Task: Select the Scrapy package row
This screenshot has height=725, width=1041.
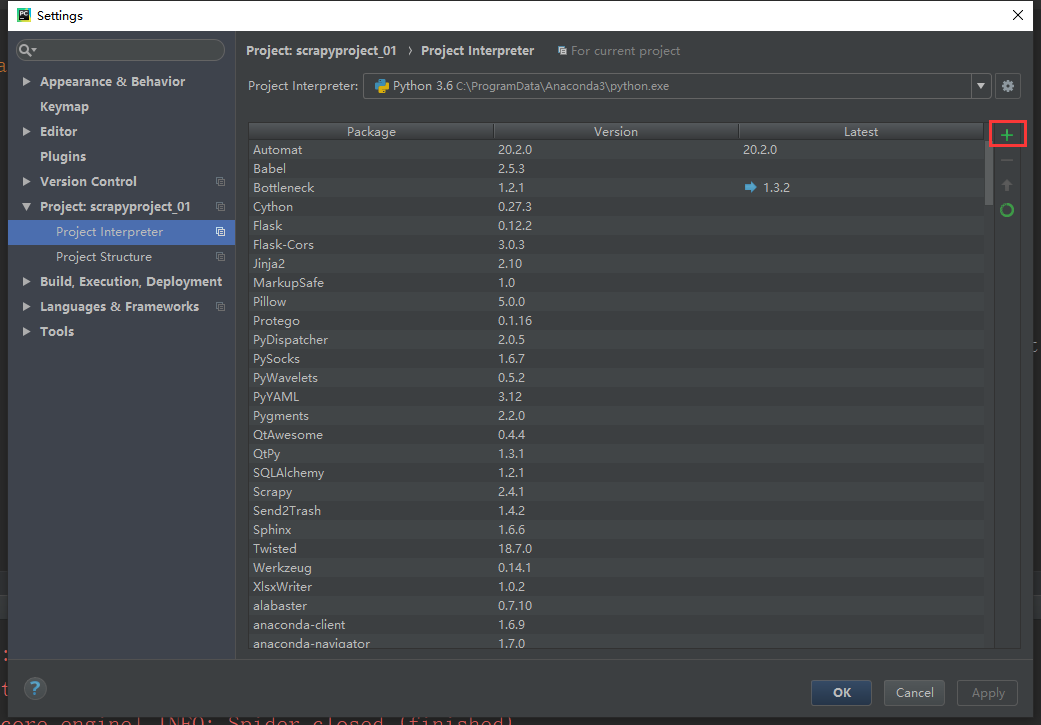Action: tap(616, 492)
